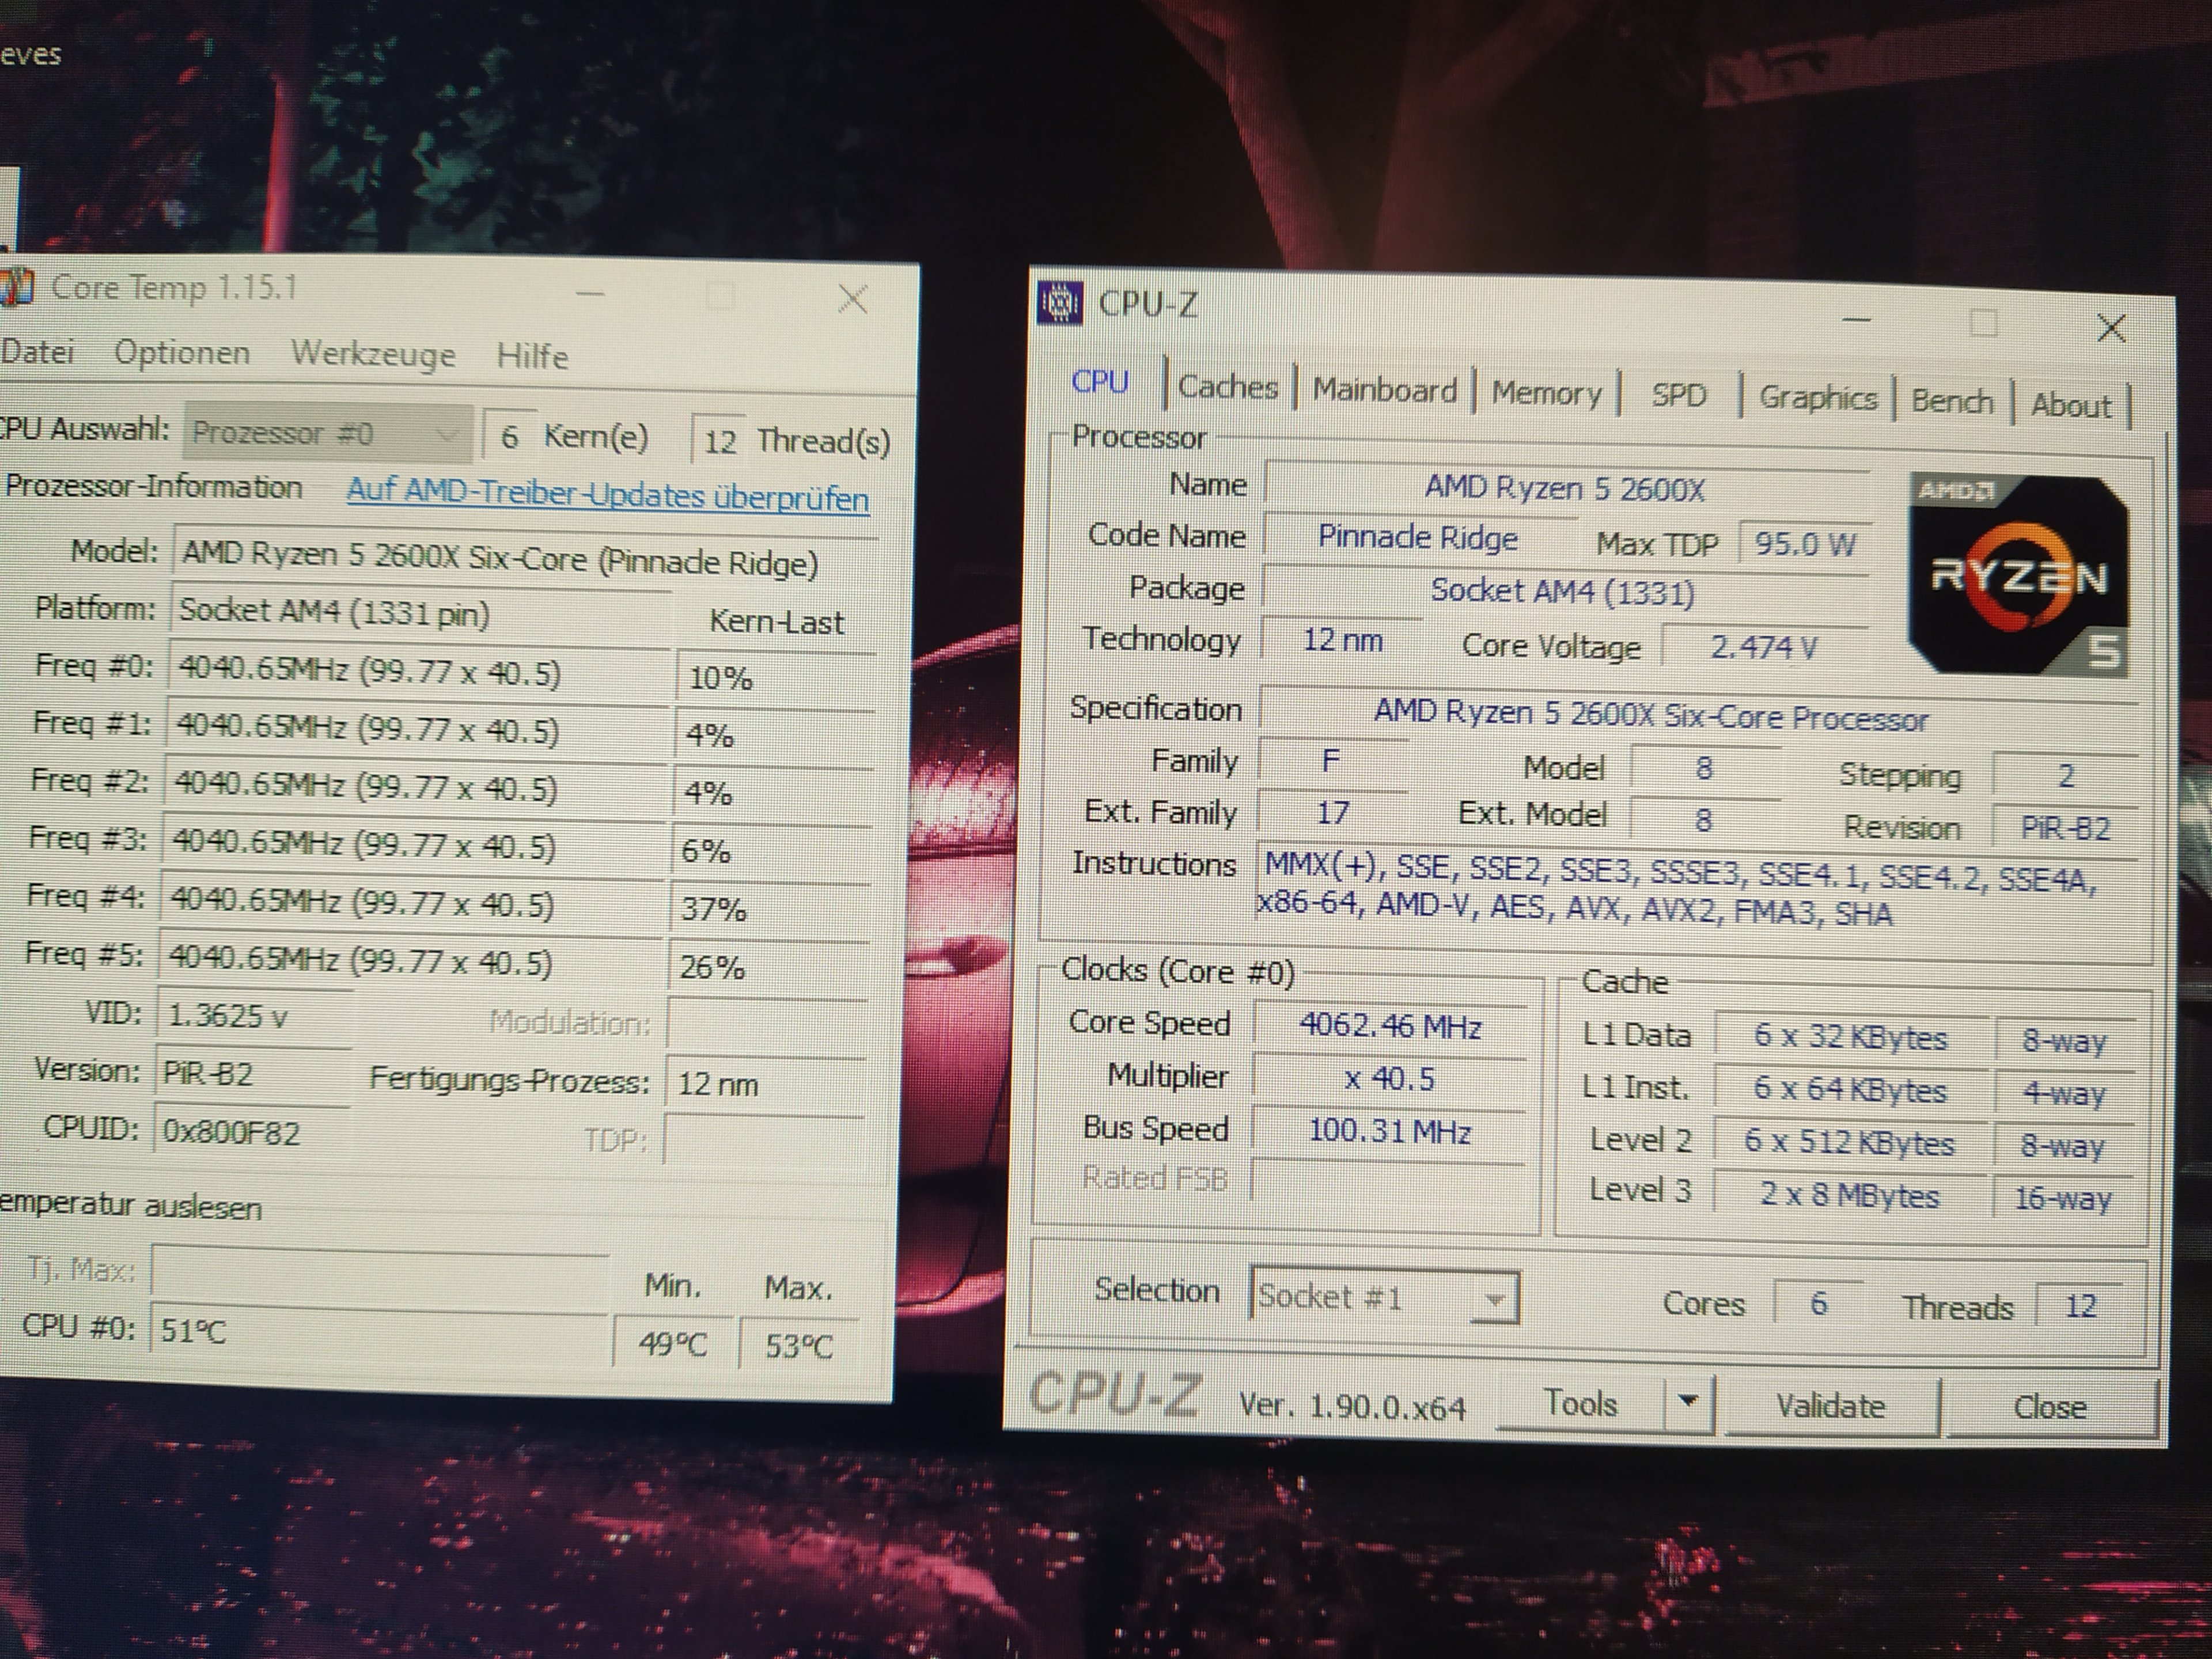Minimize the Core Temp window
The width and height of the screenshot is (2212, 1659).
click(590, 294)
